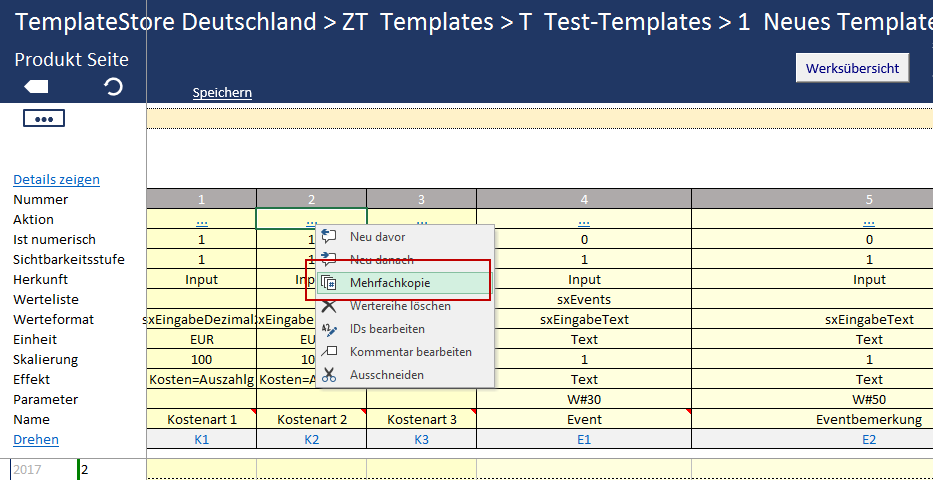Click the Kommentar bearbeiten icon
This screenshot has height=480, width=933.
point(330,352)
